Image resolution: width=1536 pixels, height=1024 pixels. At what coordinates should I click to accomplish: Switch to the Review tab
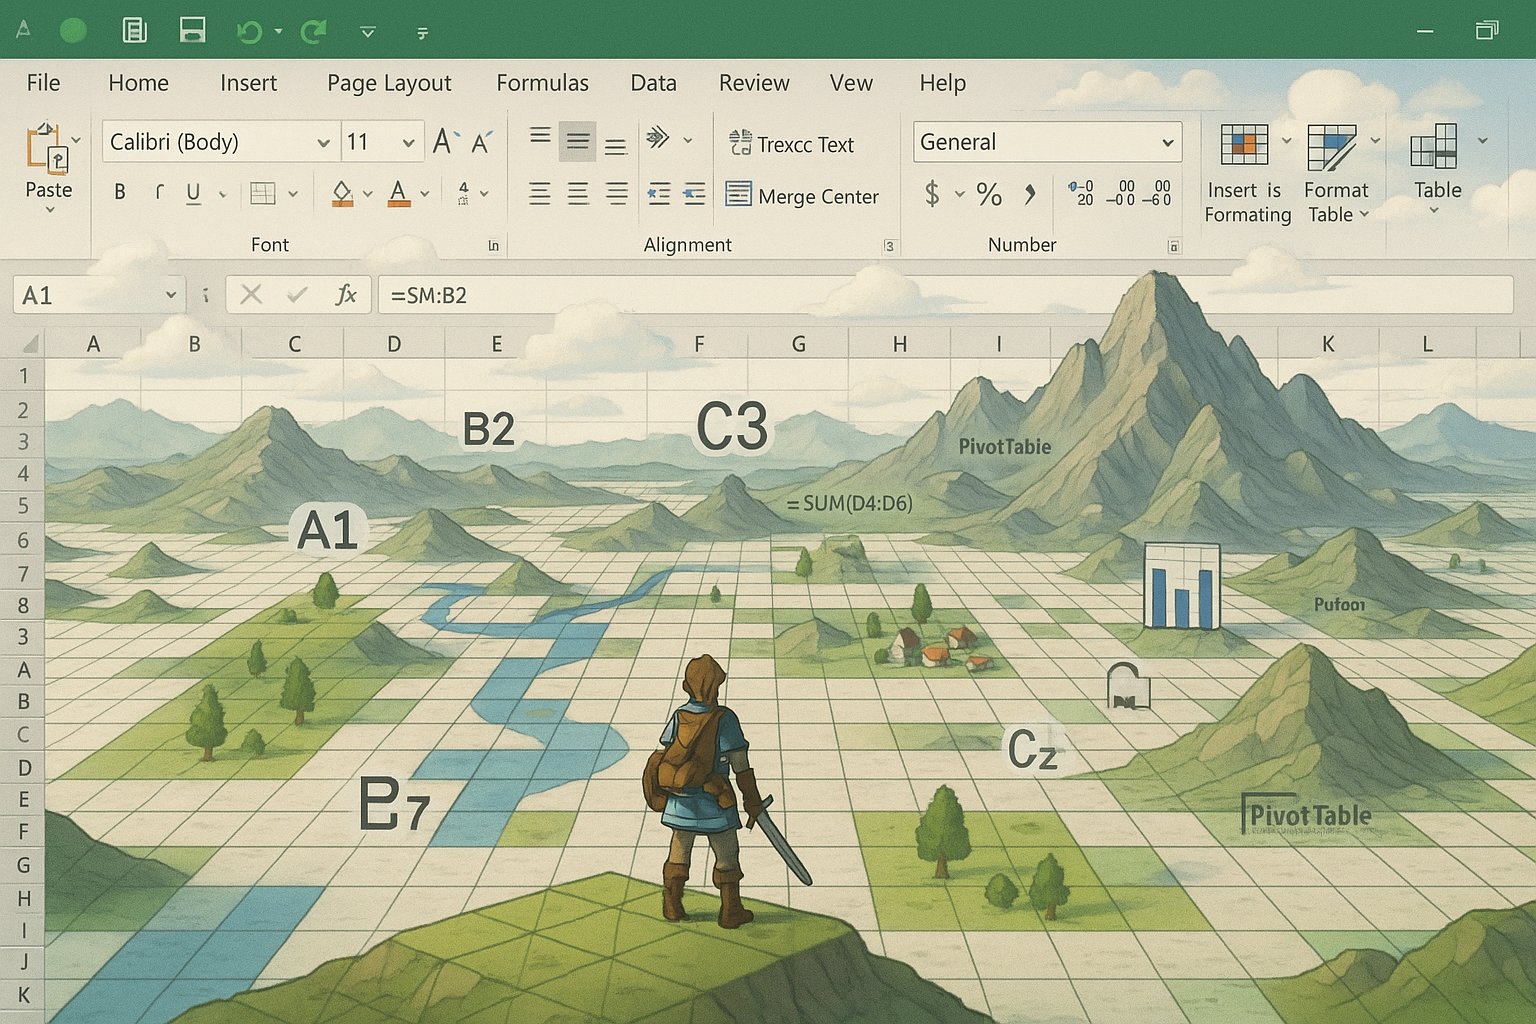754,83
